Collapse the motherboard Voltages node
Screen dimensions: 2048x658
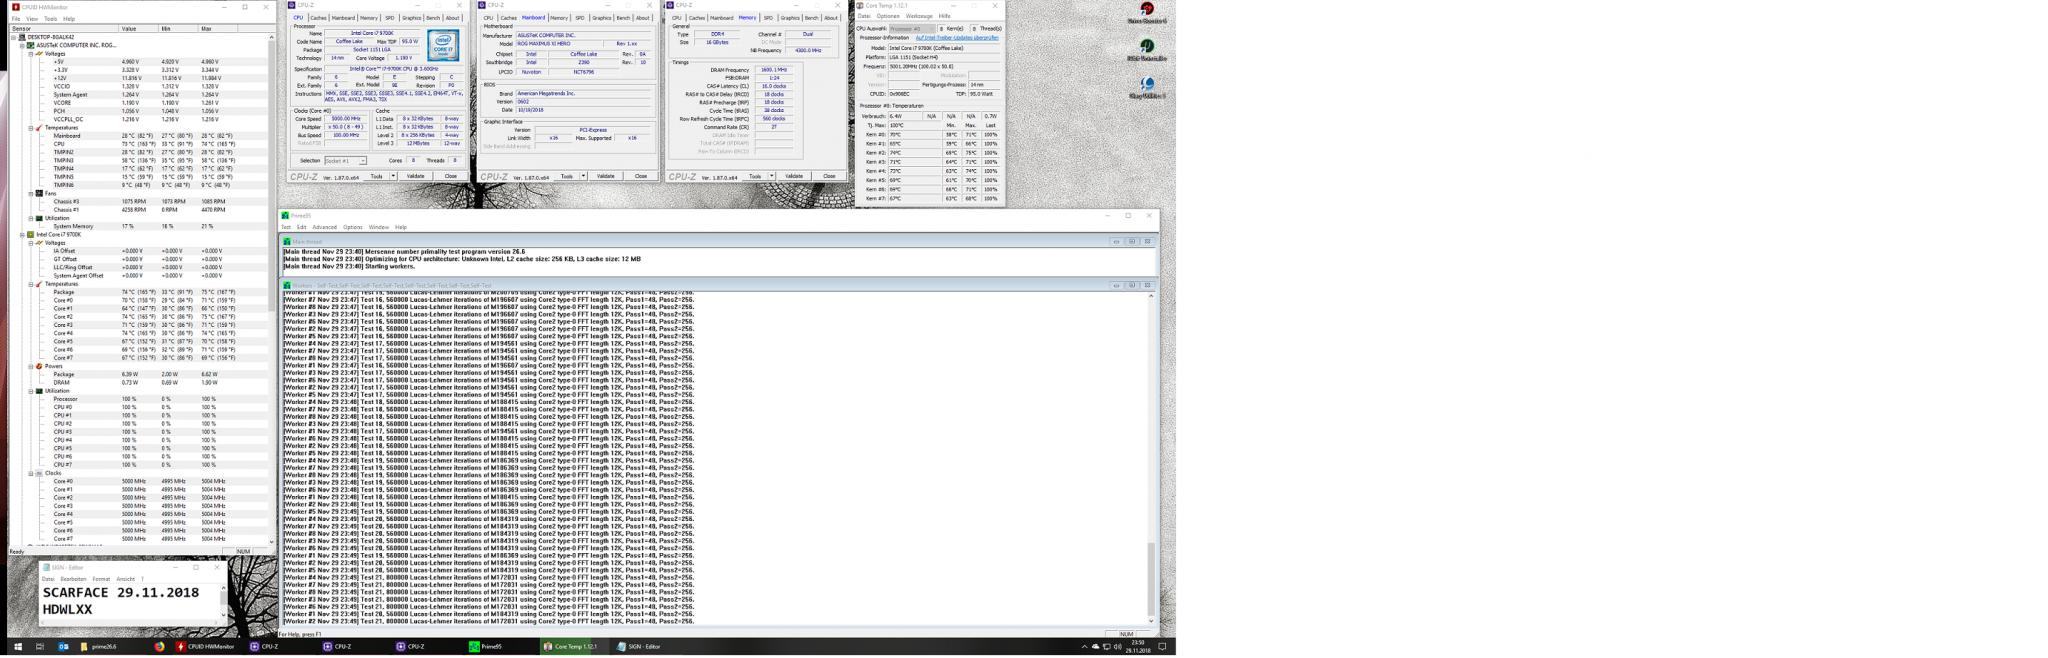[x=32, y=53]
